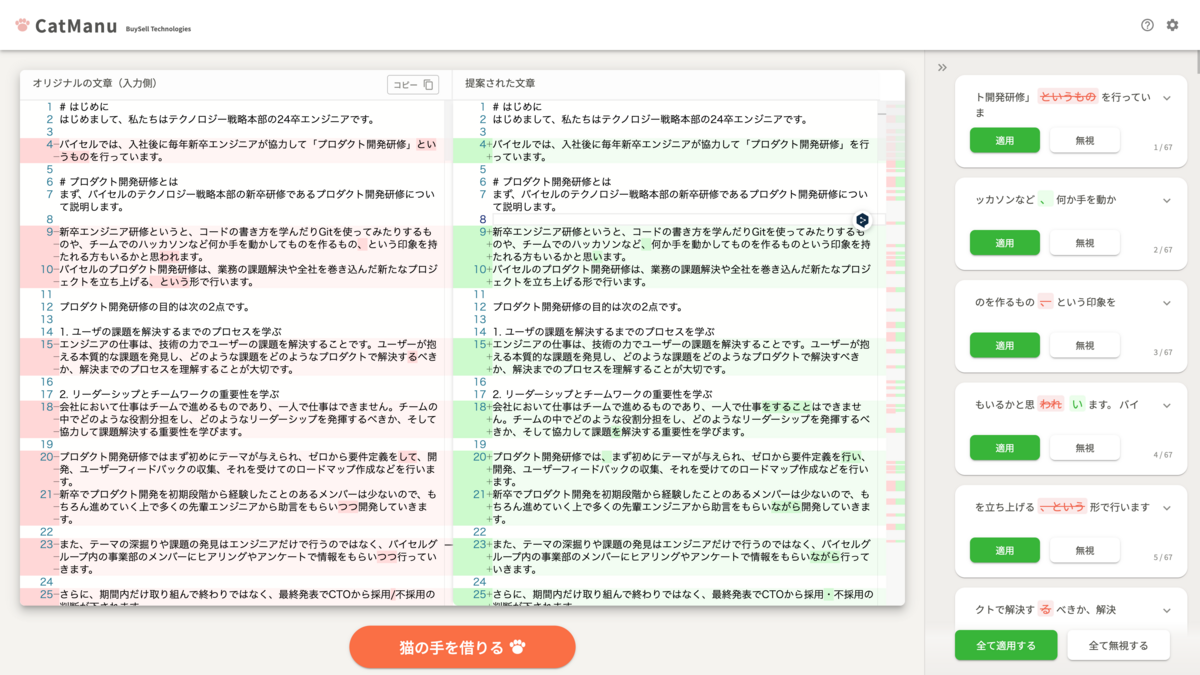Click line 20 プロダクト開発研修では in original pane

tap(247, 469)
